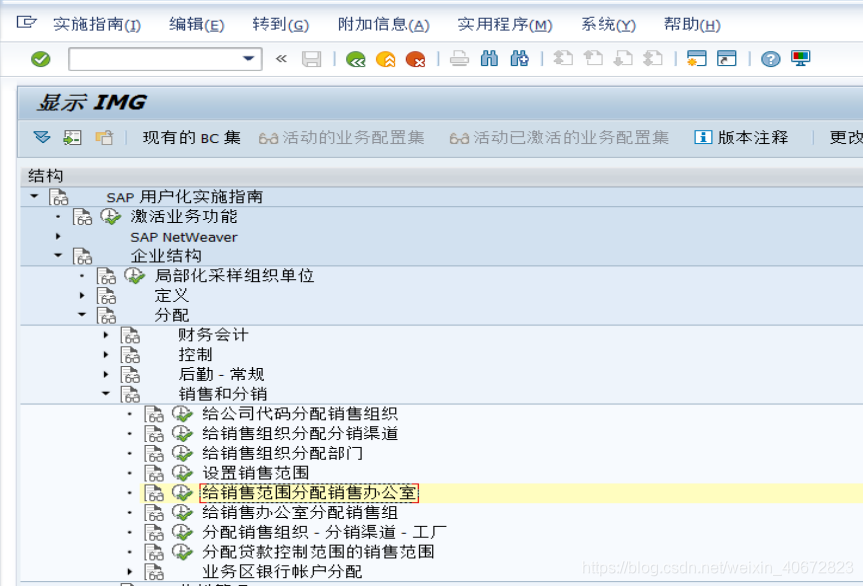Click the window menu icon left of 实施指南

point(26,23)
